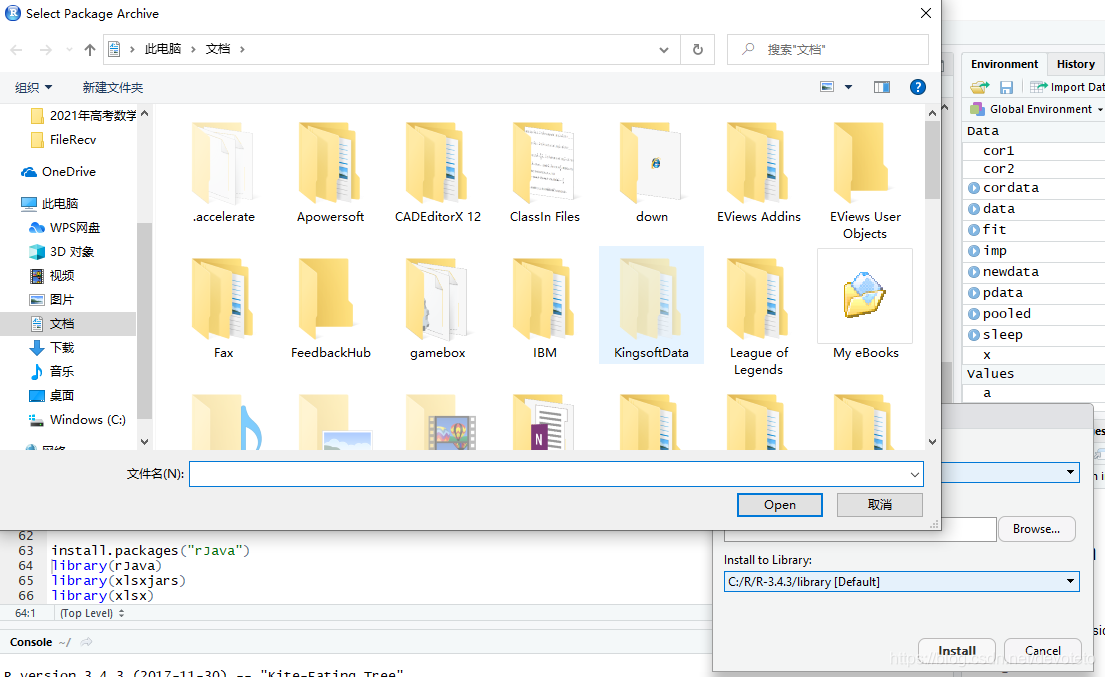Select the ClassIn Files folder
The image size is (1105, 677).
click(545, 173)
